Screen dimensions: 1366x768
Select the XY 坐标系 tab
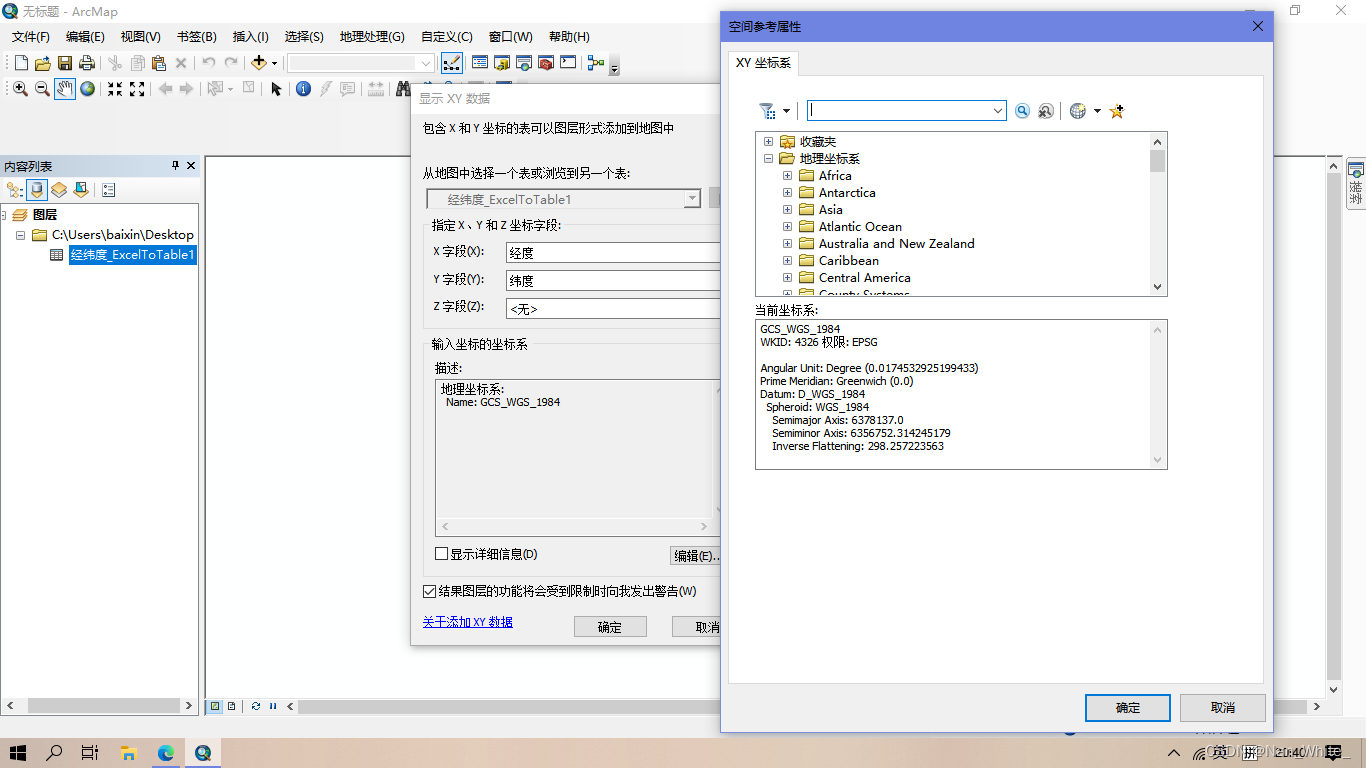pyautogui.click(x=763, y=62)
